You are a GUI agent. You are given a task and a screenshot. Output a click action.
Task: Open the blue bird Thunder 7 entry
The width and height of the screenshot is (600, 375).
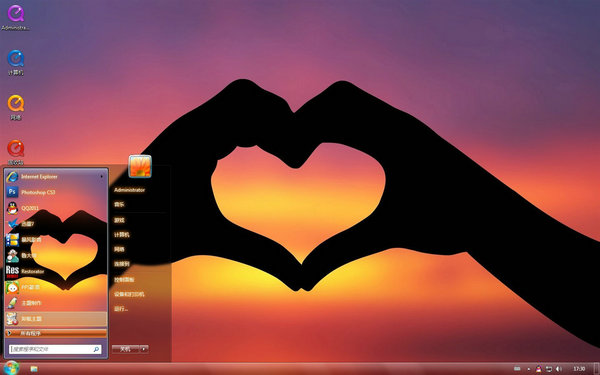[x=56, y=224]
